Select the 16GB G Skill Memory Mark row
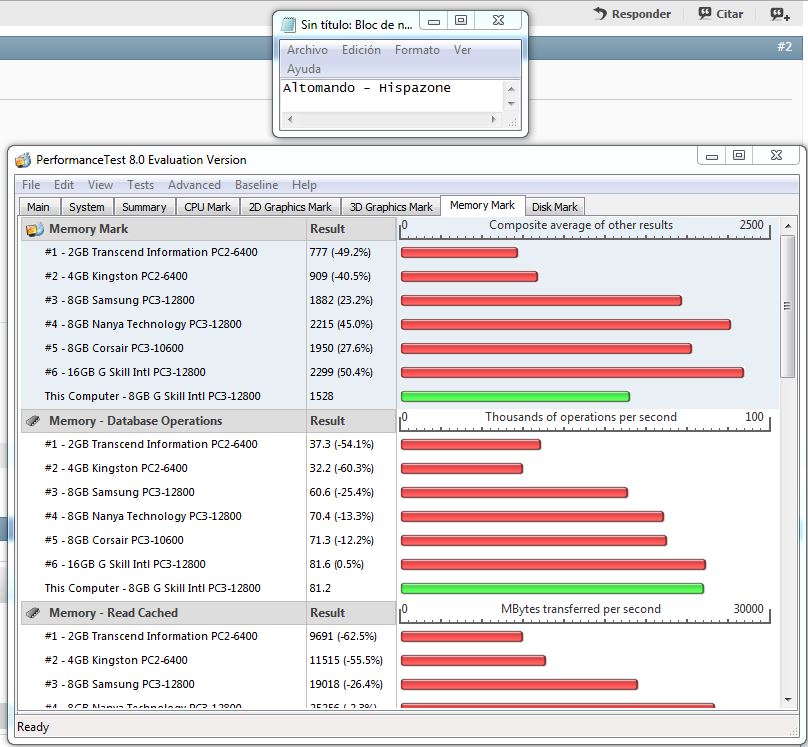The height and width of the screenshot is (747, 808). pyautogui.click(x=160, y=372)
